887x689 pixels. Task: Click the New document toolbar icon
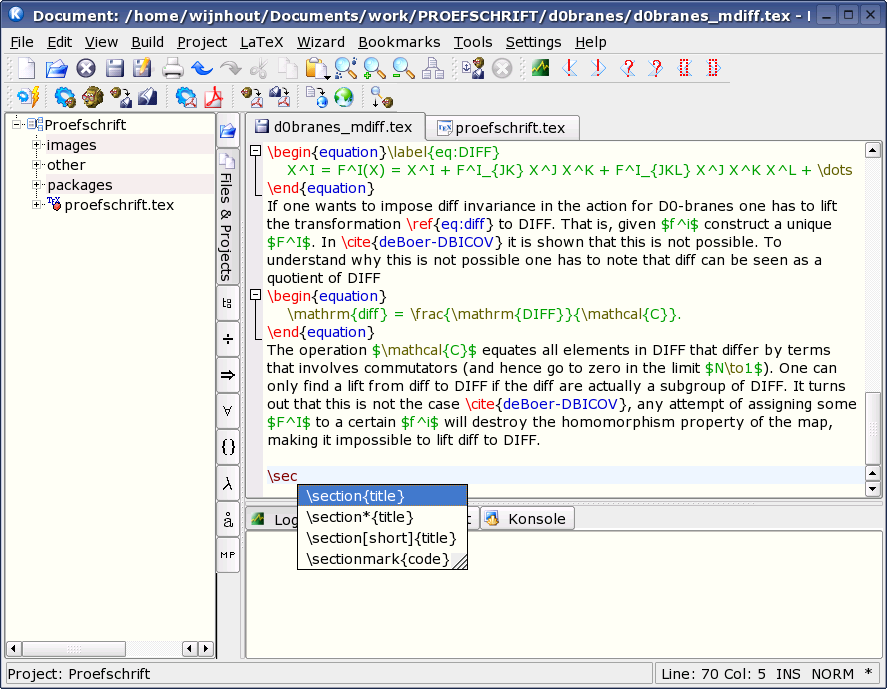[26, 68]
